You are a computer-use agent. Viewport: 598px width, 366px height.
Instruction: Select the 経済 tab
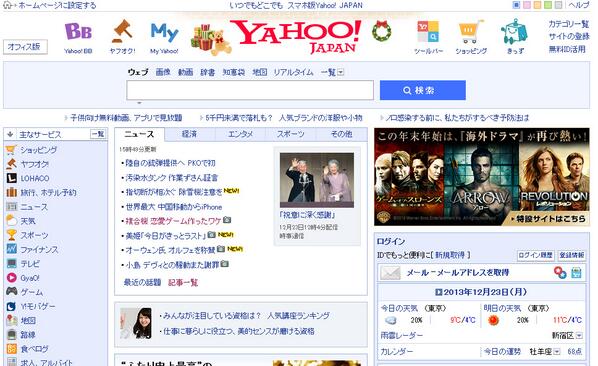pyautogui.click(x=190, y=134)
